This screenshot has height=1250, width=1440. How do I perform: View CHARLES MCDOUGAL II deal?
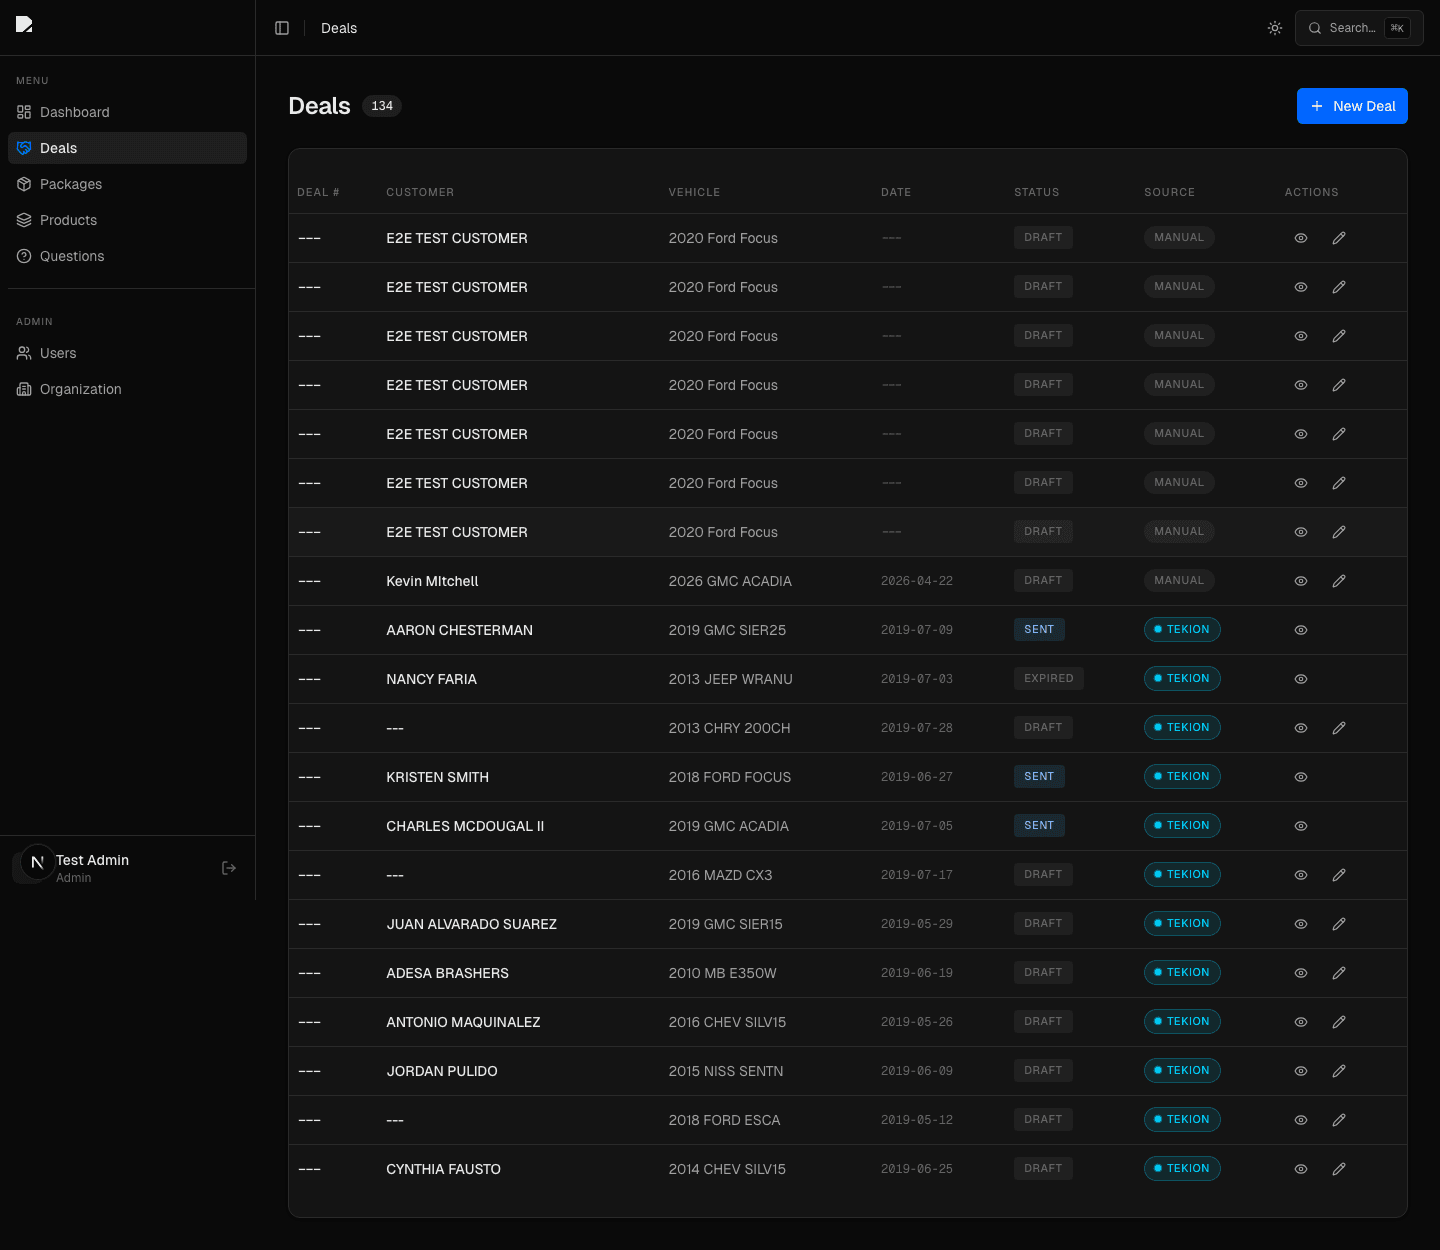pos(1301,826)
